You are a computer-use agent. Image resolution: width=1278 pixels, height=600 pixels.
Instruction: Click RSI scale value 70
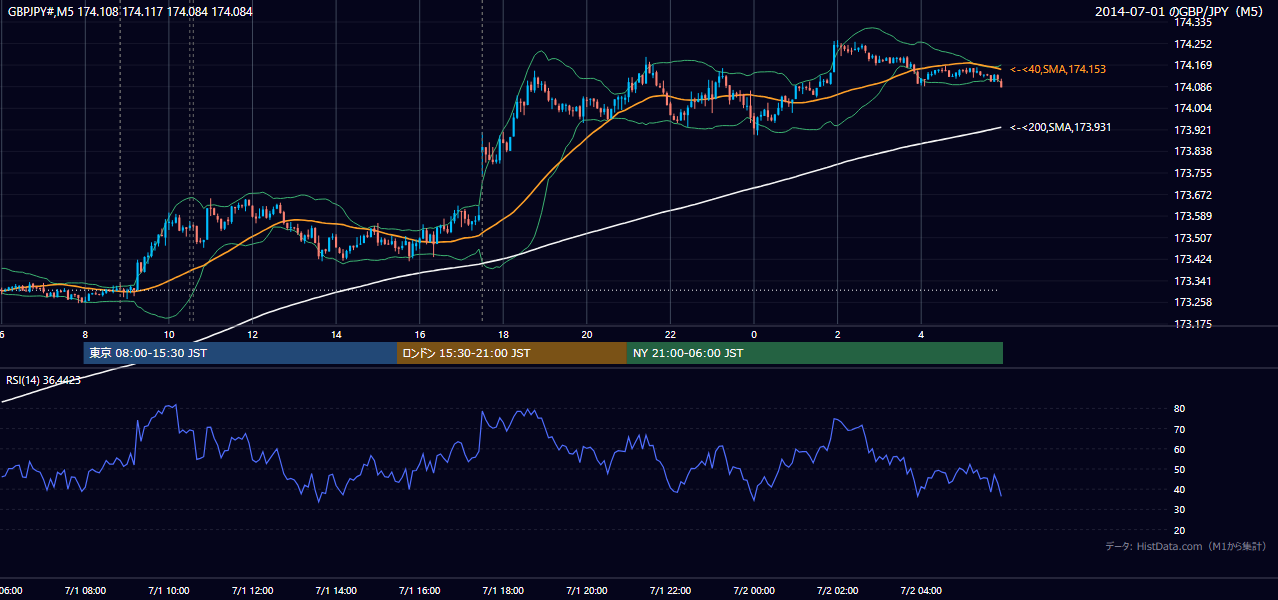coord(1180,429)
